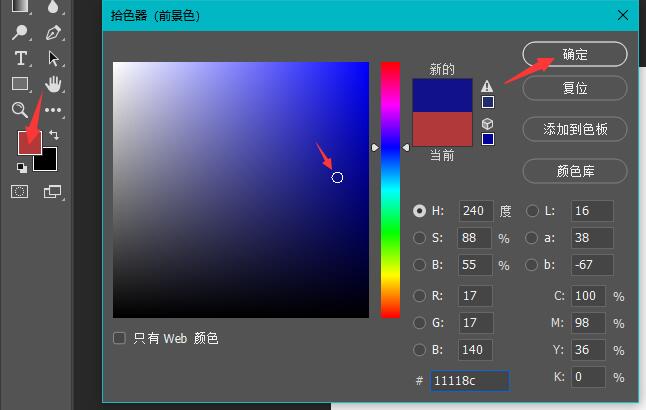646x410 pixels.
Task: Open the Edit Toolbar three-dots menu
Action: click(x=53, y=110)
